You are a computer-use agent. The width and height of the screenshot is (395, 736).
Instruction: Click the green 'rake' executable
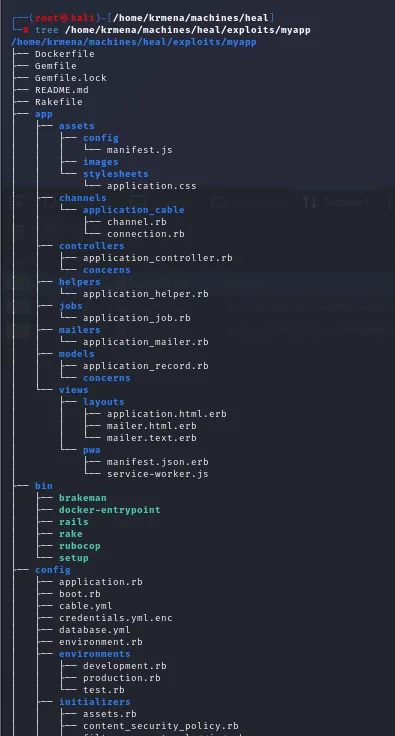point(71,534)
